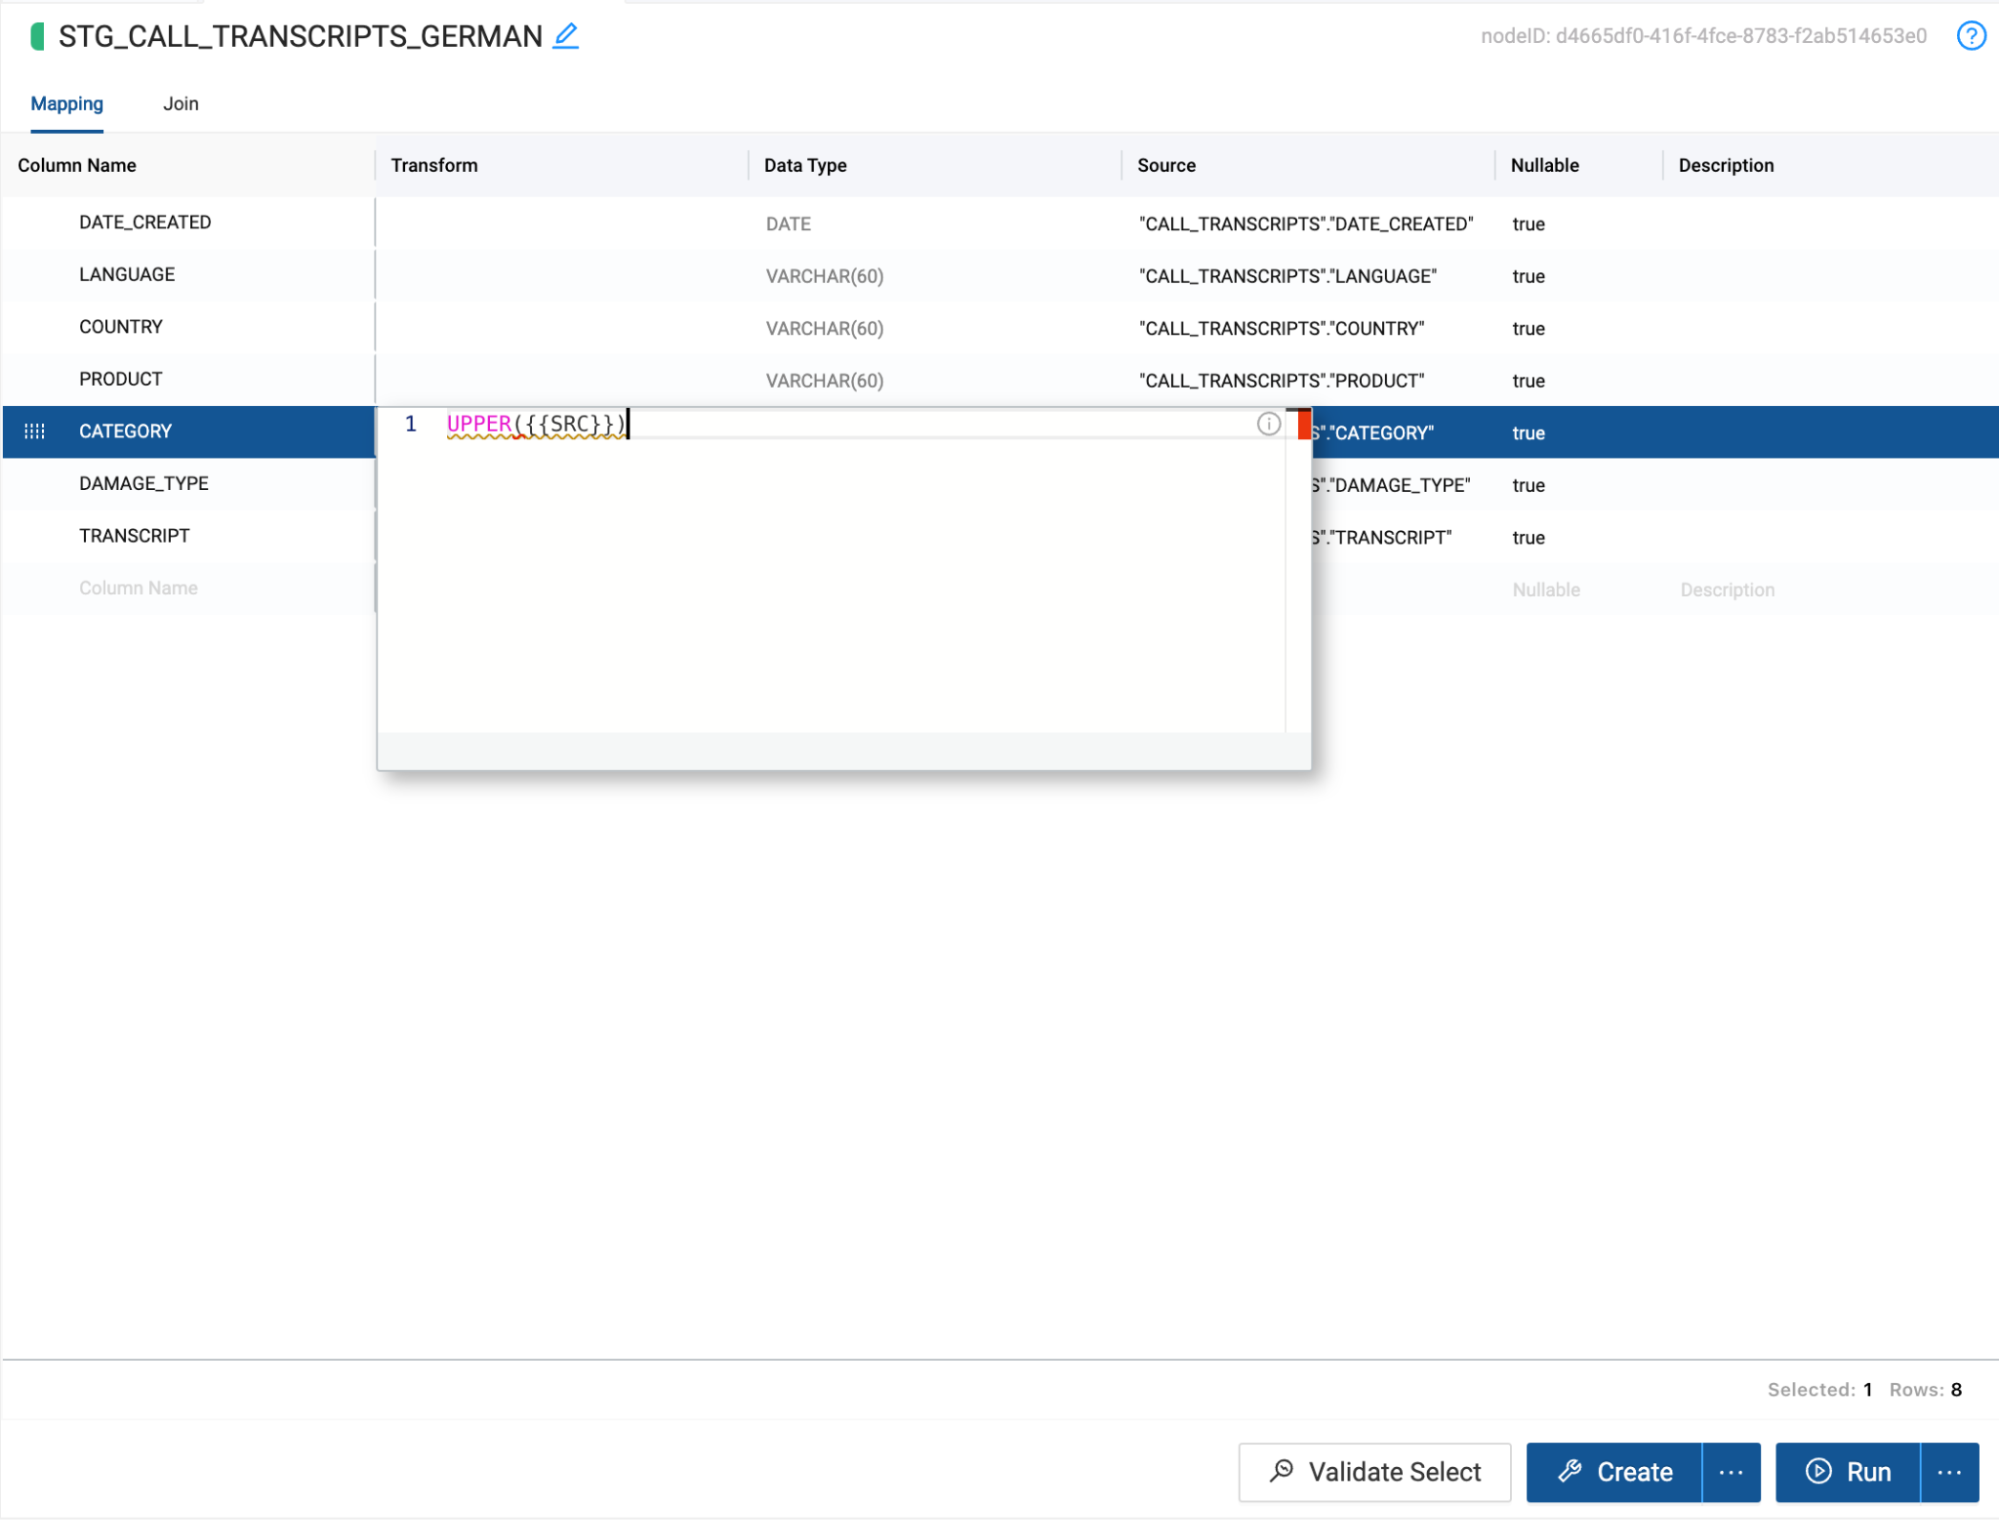1999x1520 pixels.
Task: Select the Mapping tab
Action: 67,104
